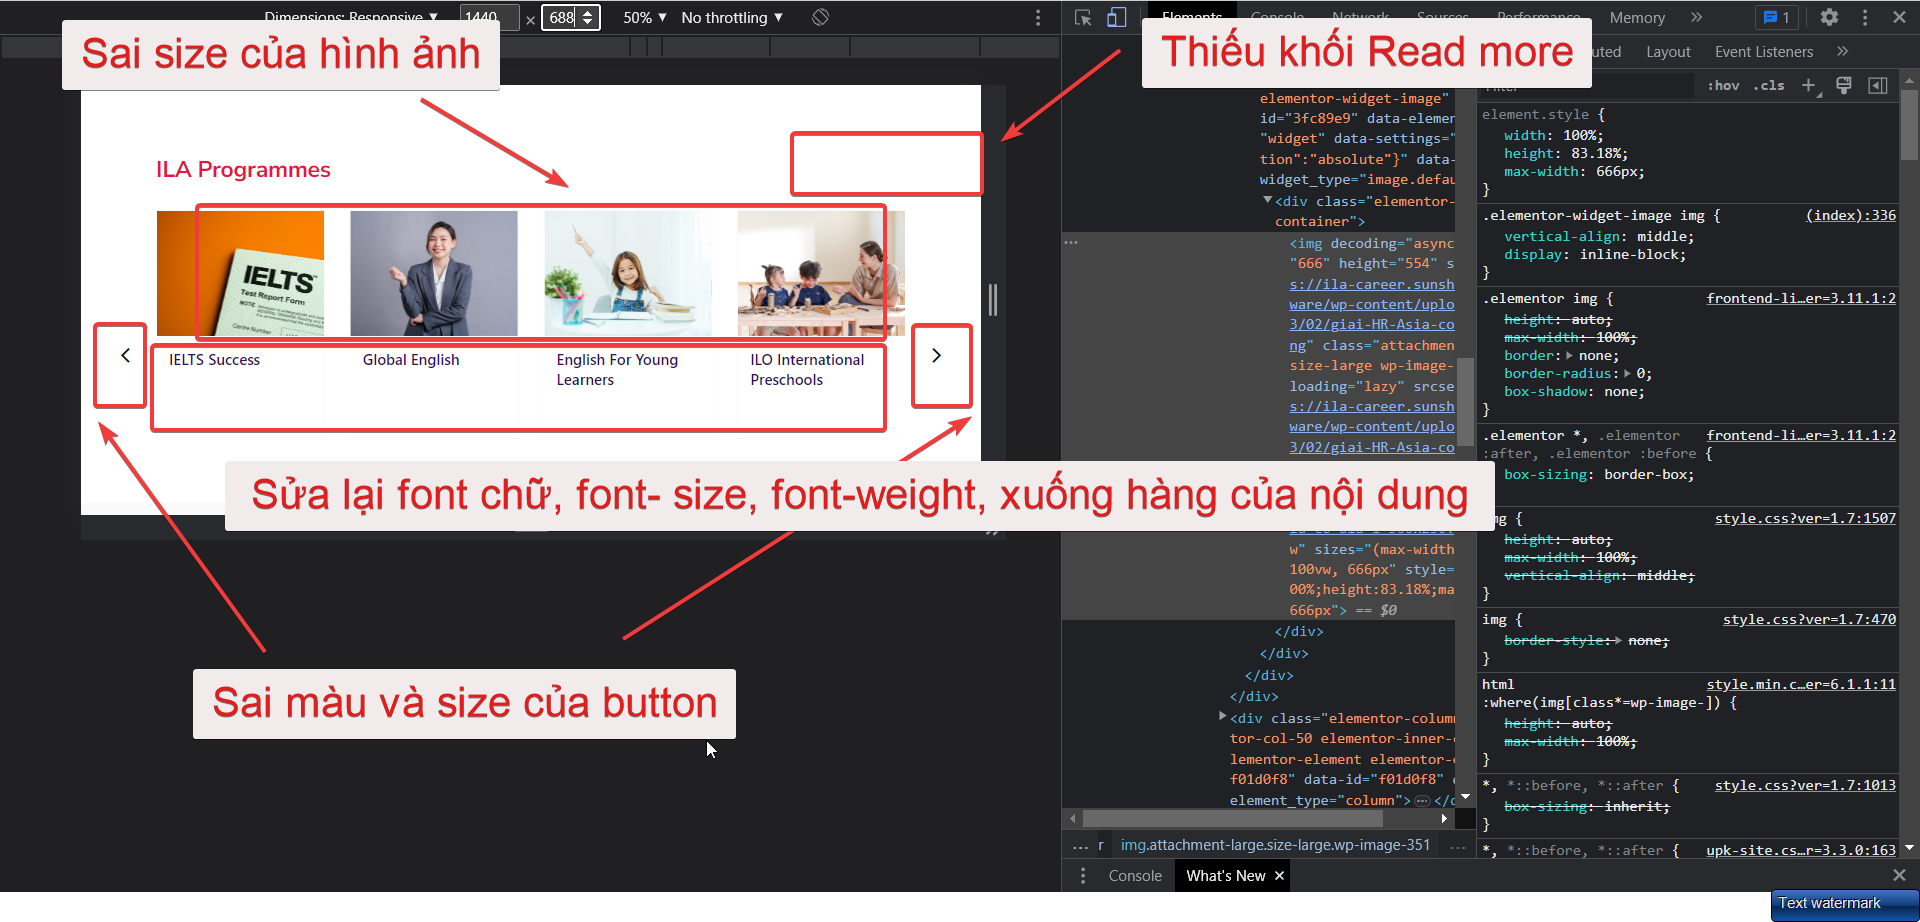The width and height of the screenshot is (1920, 922).
Task: Increase viewport height with stepper arrow
Action: (x=588, y=13)
